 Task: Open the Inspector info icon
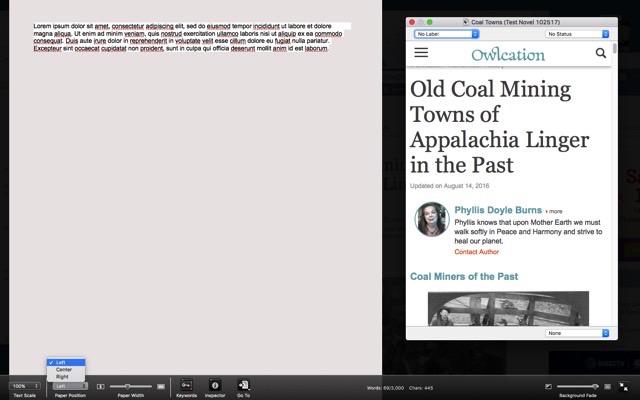[215, 385]
